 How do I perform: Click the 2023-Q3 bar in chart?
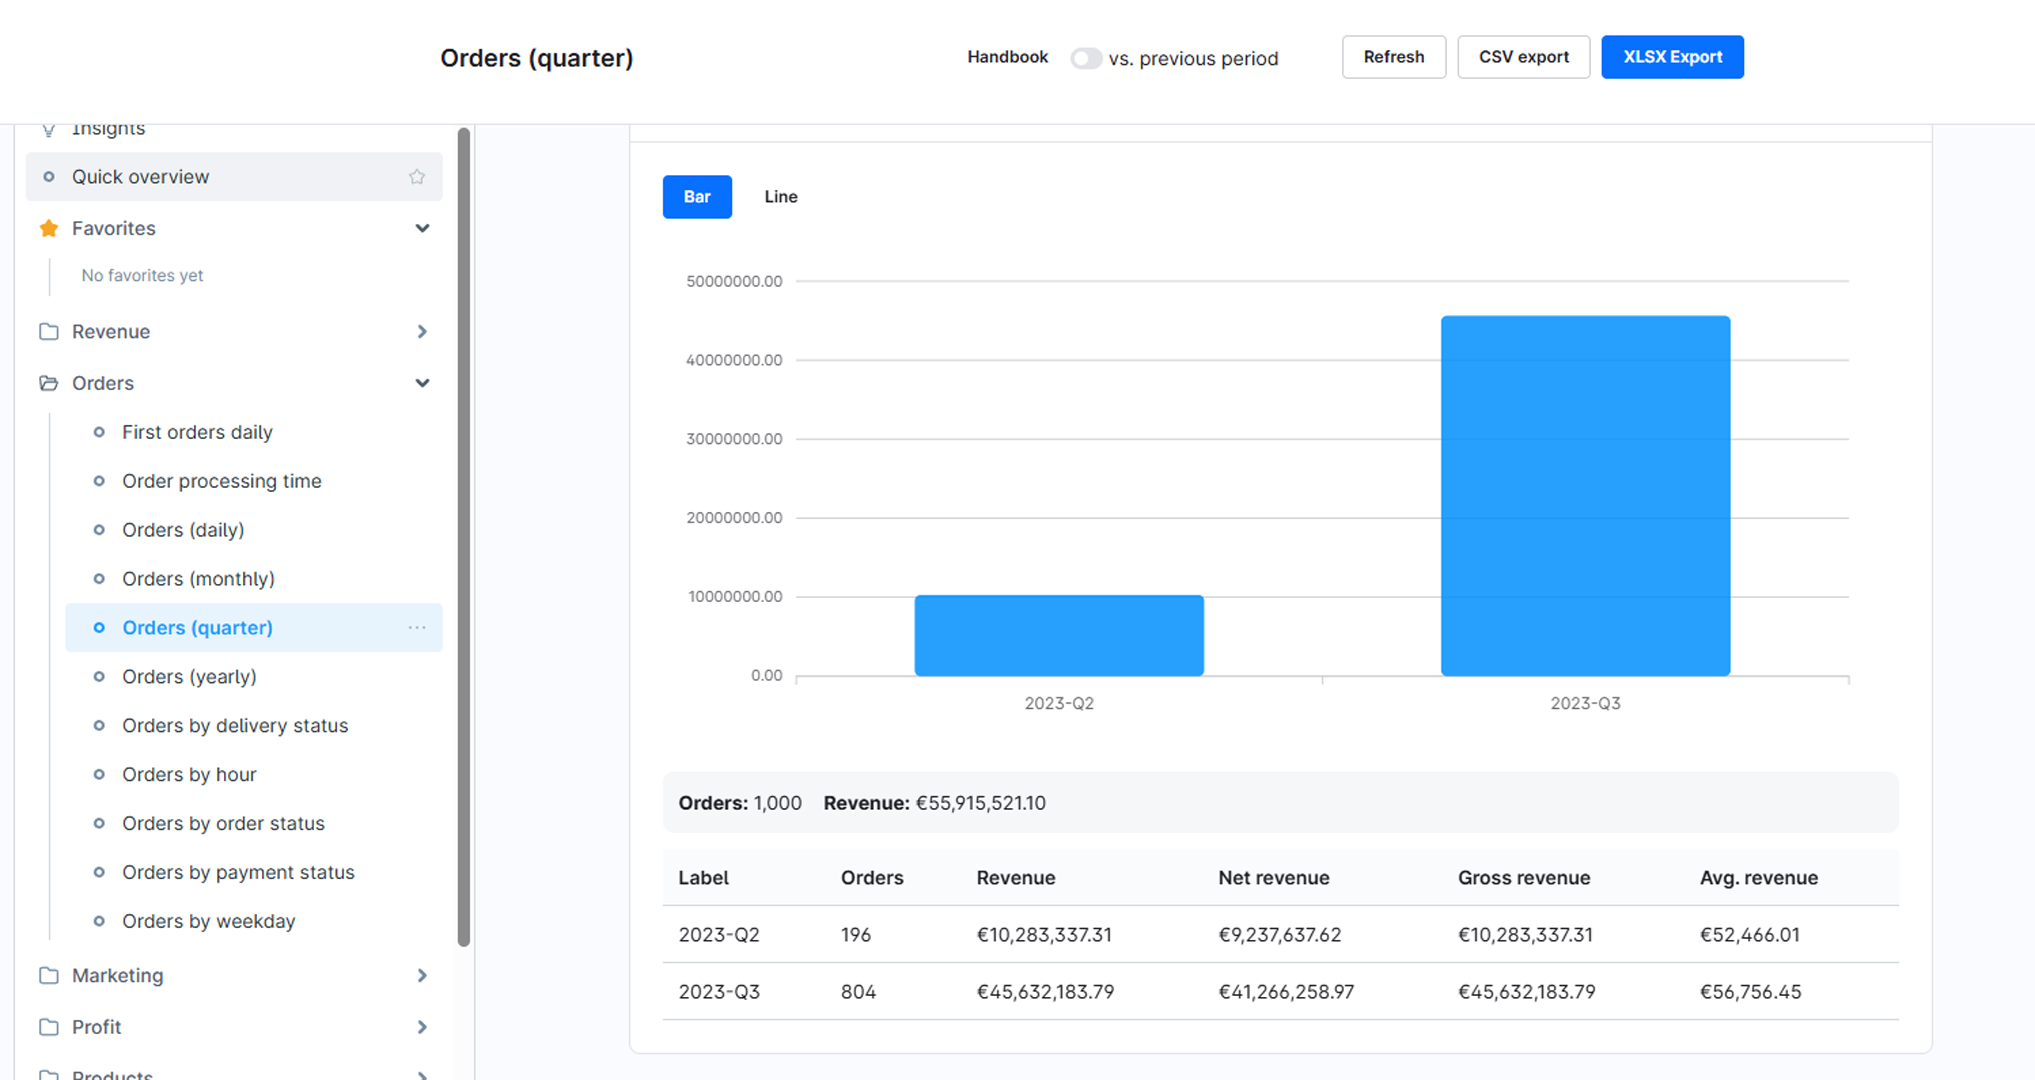pos(1586,496)
